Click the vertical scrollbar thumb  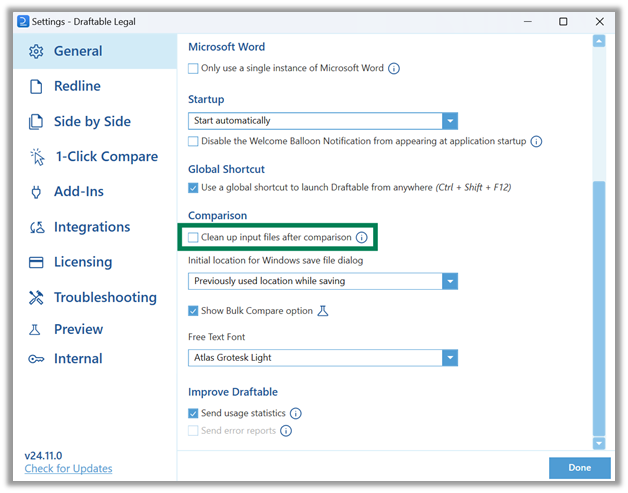(x=599, y=308)
